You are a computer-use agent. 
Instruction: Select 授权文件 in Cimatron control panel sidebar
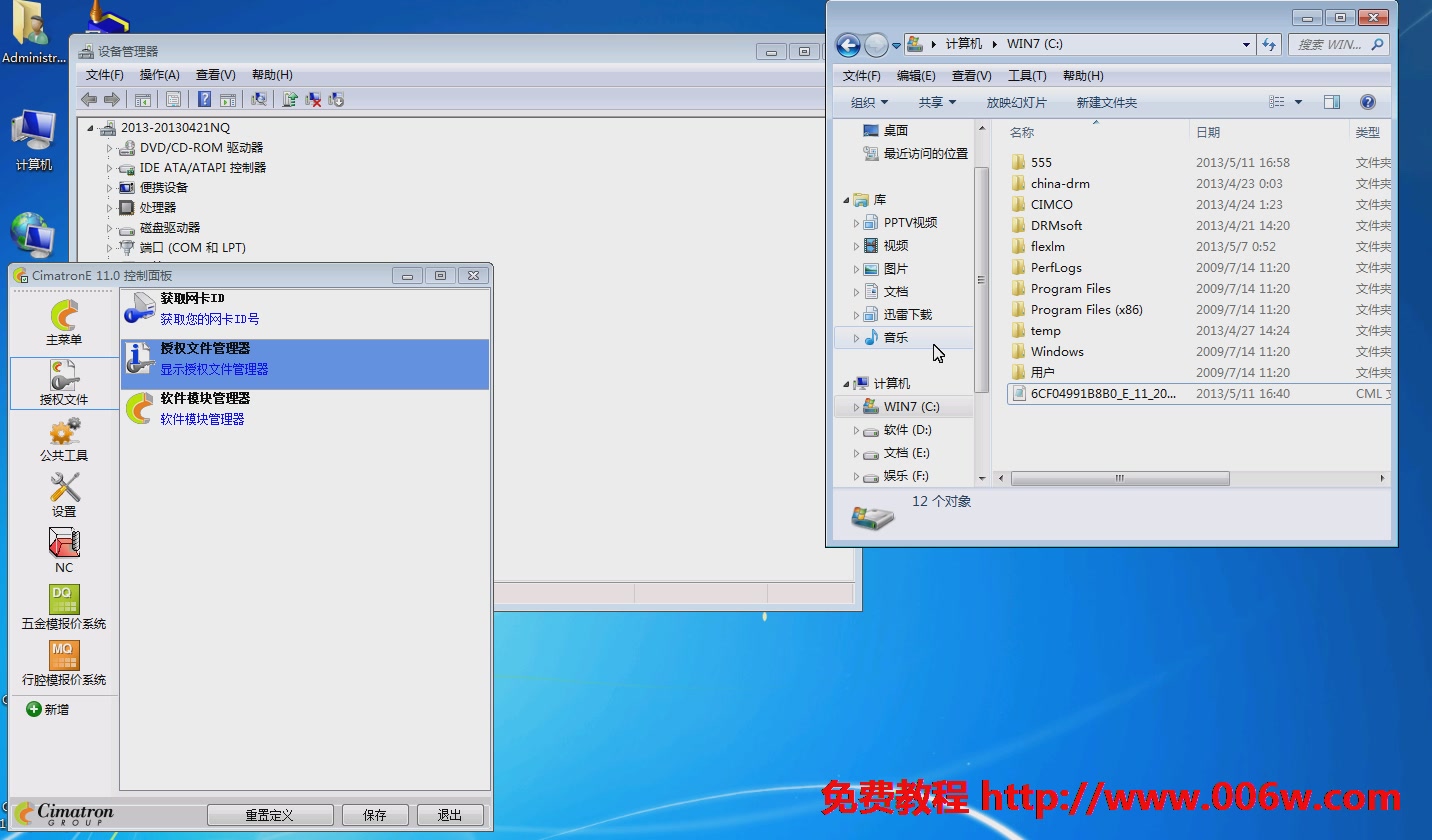click(64, 383)
